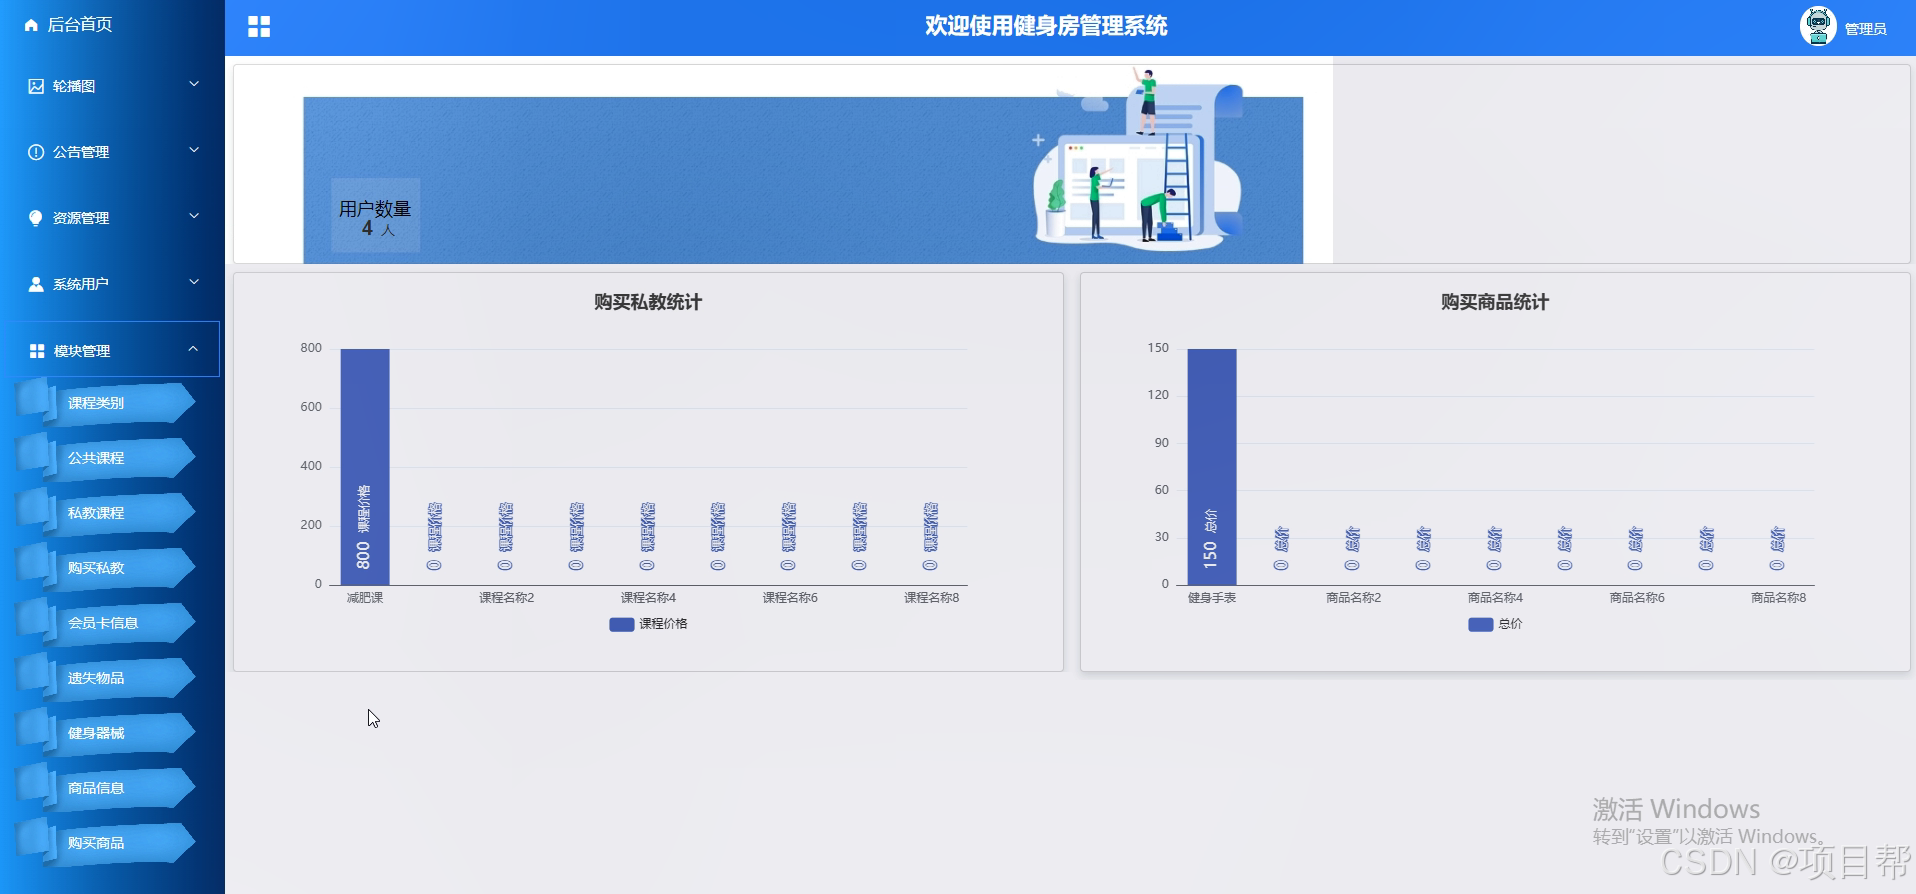Click the lightbulb icon beside 资源管理
This screenshot has width=1916, height=894.
[x=36, y=218]
